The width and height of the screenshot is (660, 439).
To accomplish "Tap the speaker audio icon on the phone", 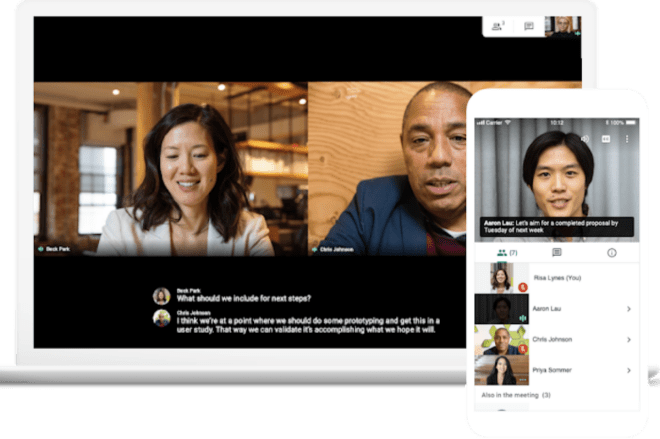I will coord(586,139).
